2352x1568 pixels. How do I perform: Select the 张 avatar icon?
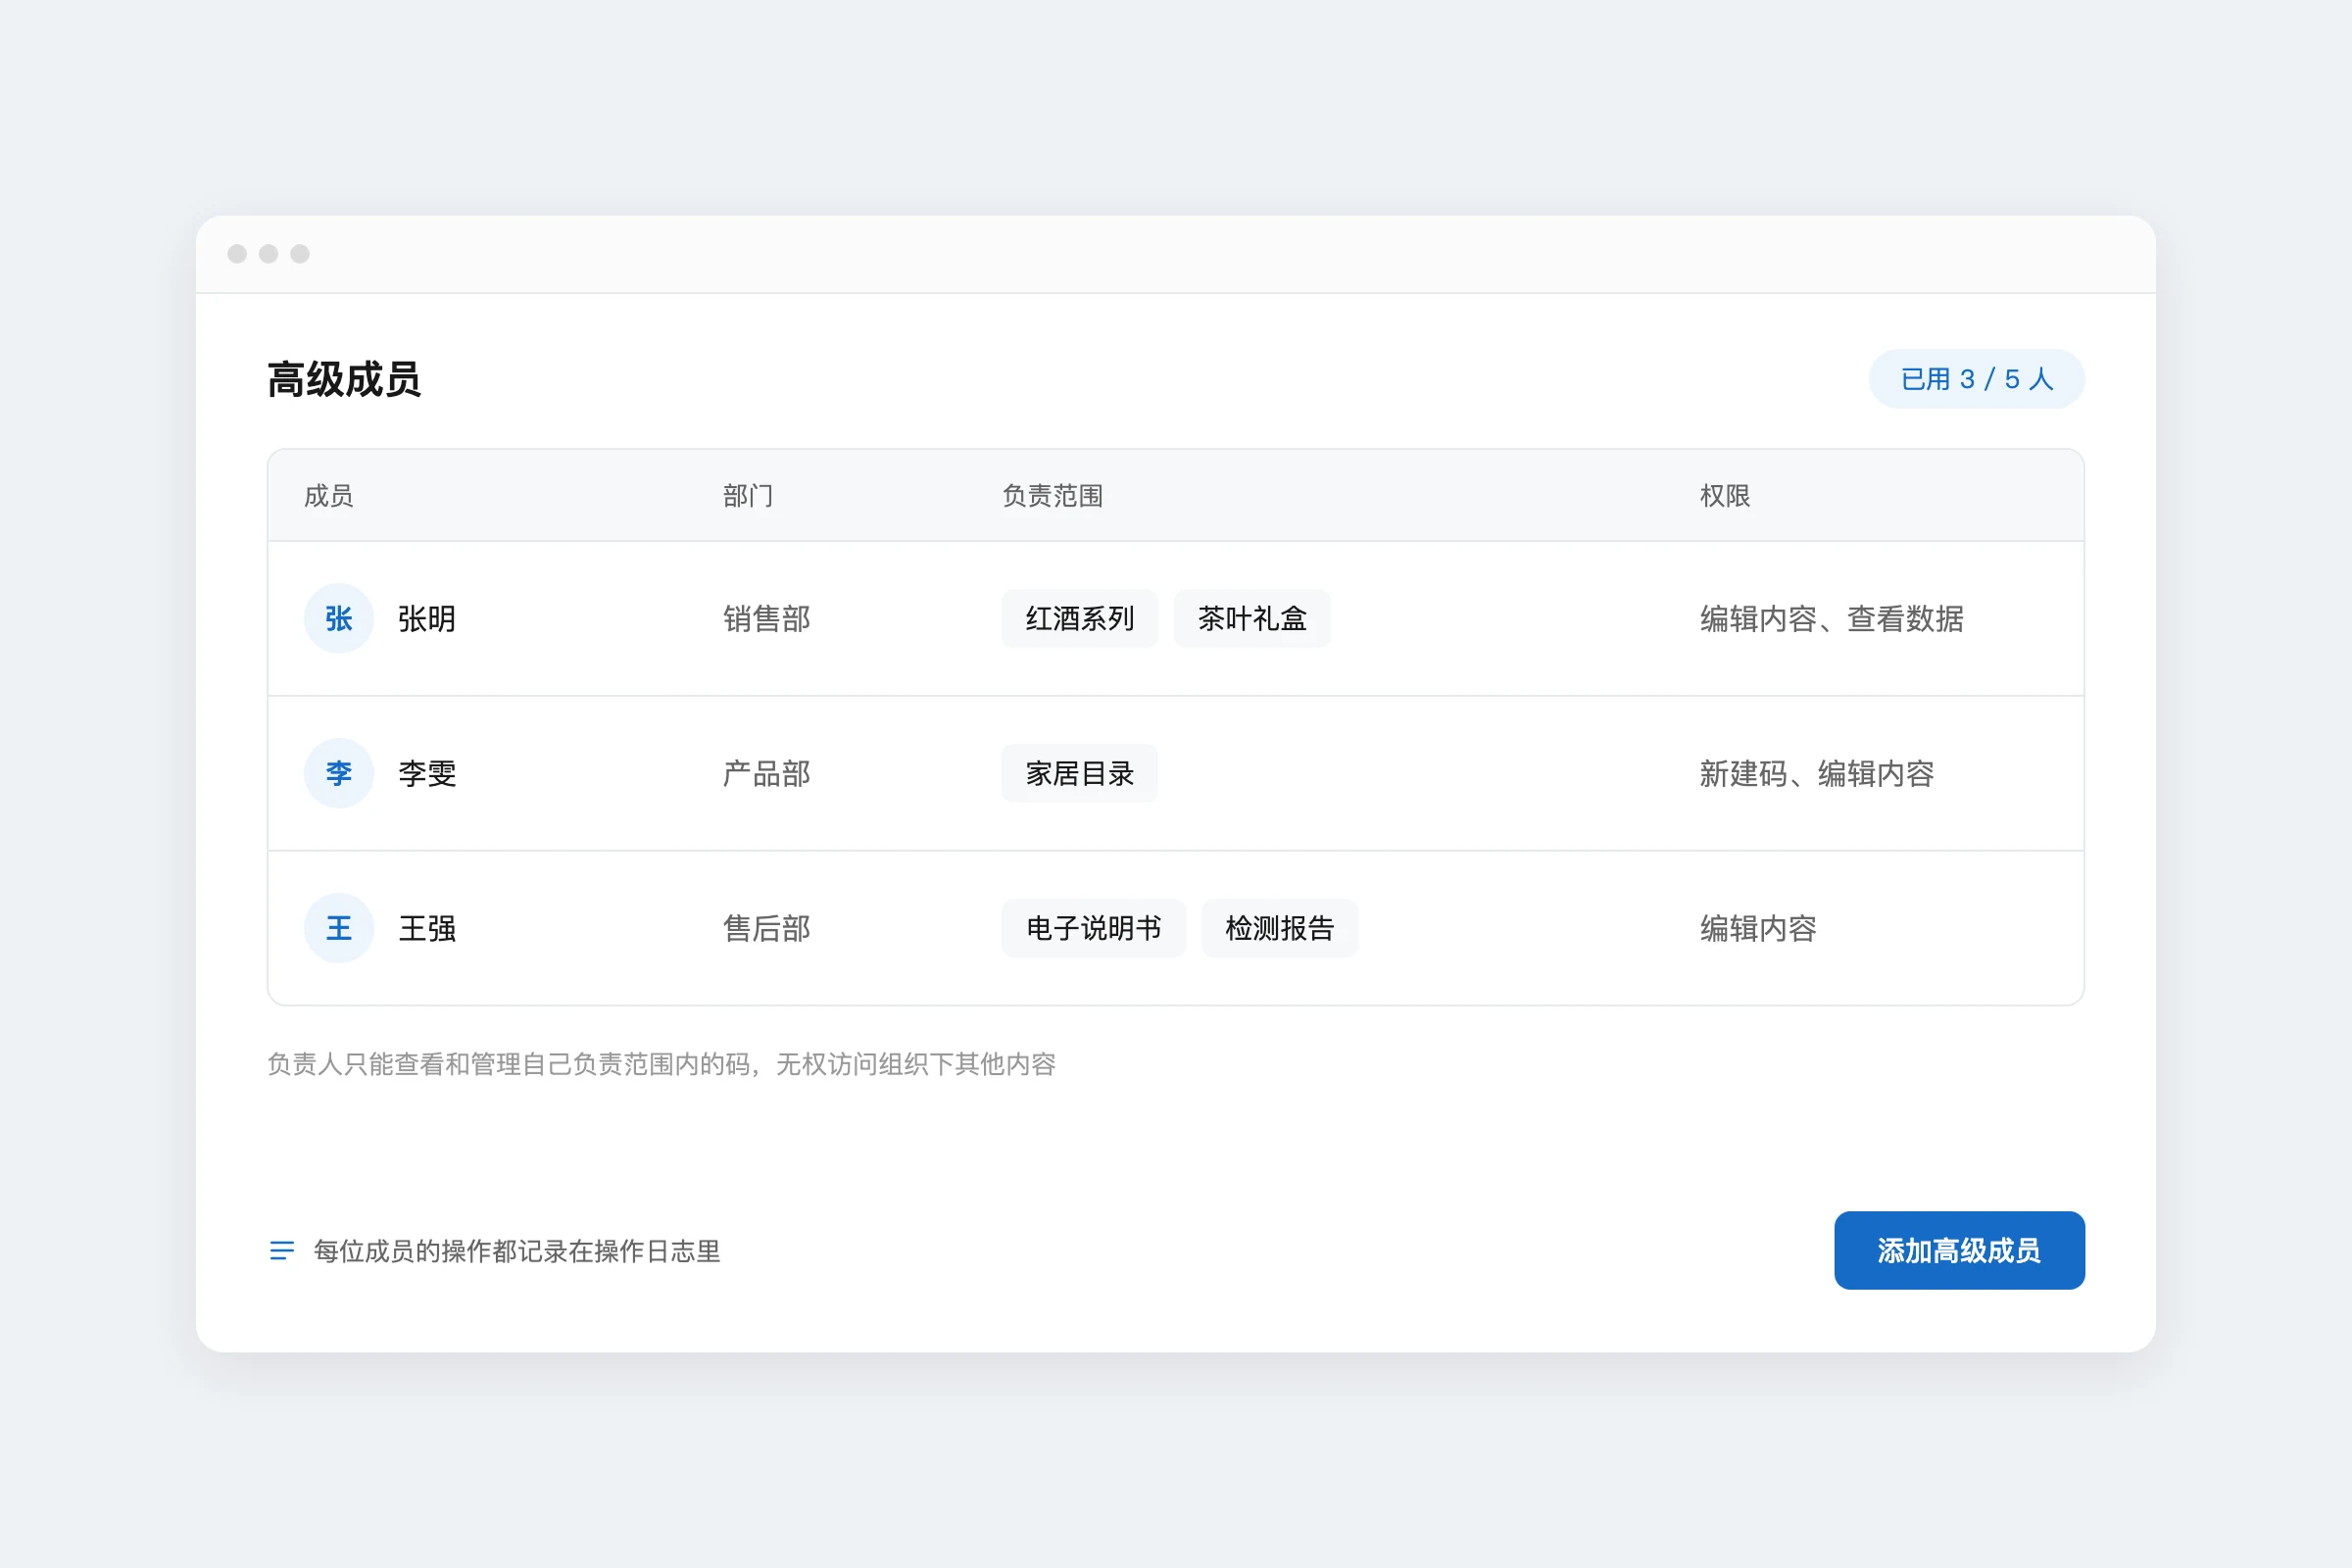pyautogui.click(x=339, y=618)
